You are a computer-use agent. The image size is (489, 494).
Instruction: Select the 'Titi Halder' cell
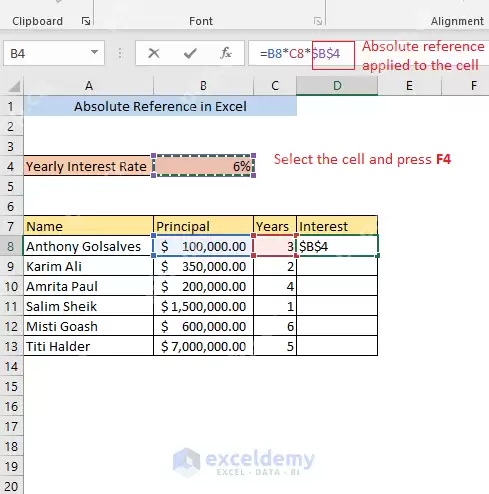click(88, 346)
